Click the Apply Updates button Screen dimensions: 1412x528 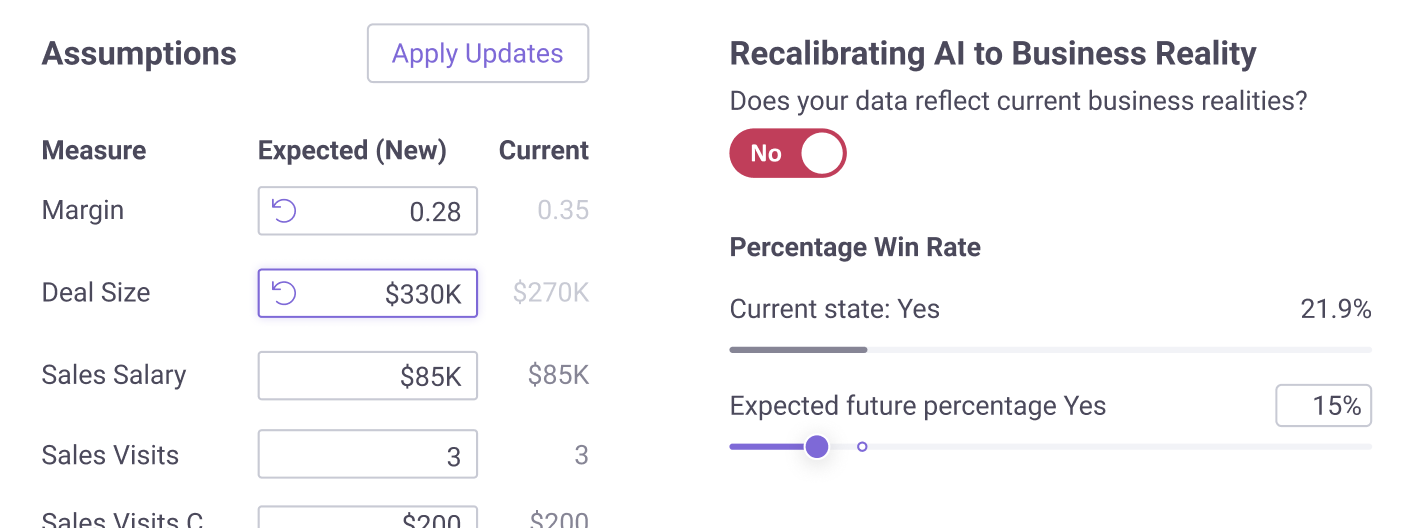[478, 54]
